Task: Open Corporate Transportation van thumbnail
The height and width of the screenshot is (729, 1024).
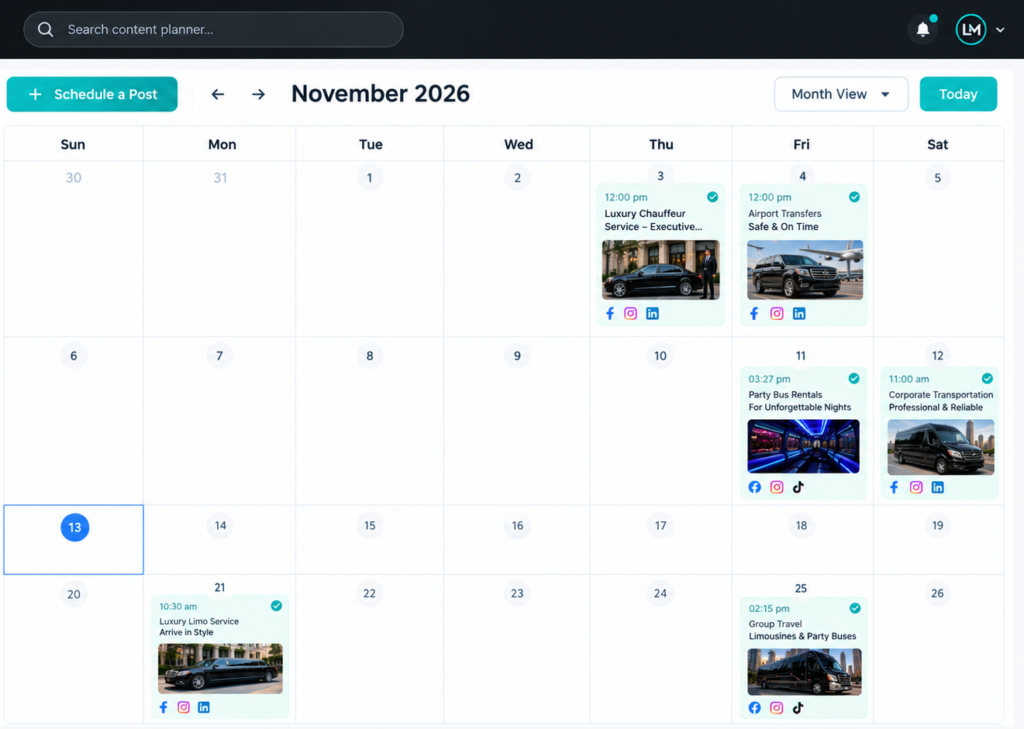Action: [940, 447]
